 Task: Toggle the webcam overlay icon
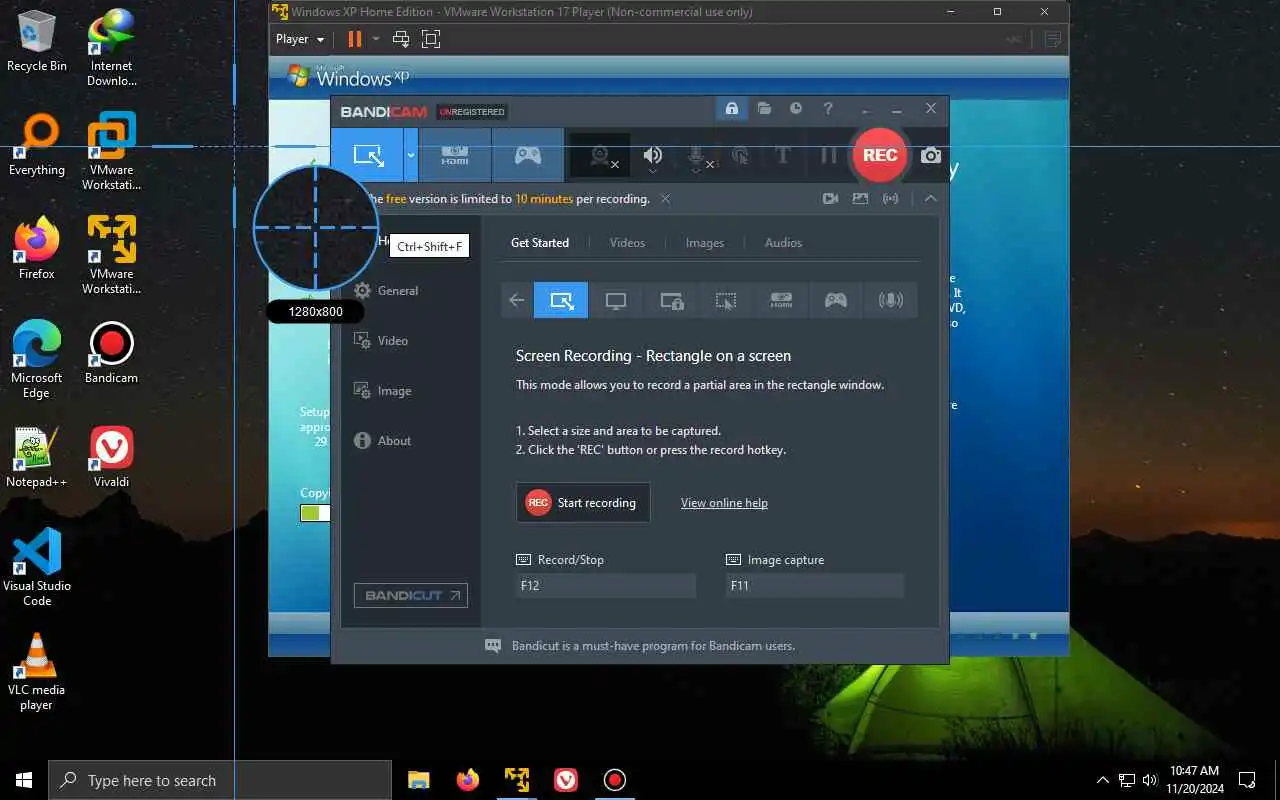click(x=600, y=155)
